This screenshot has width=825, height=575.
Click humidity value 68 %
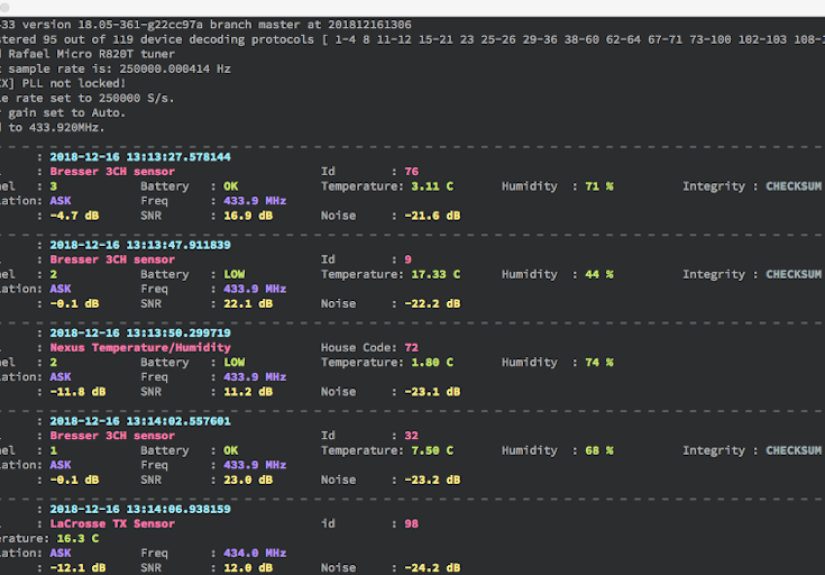coord(599,450)
